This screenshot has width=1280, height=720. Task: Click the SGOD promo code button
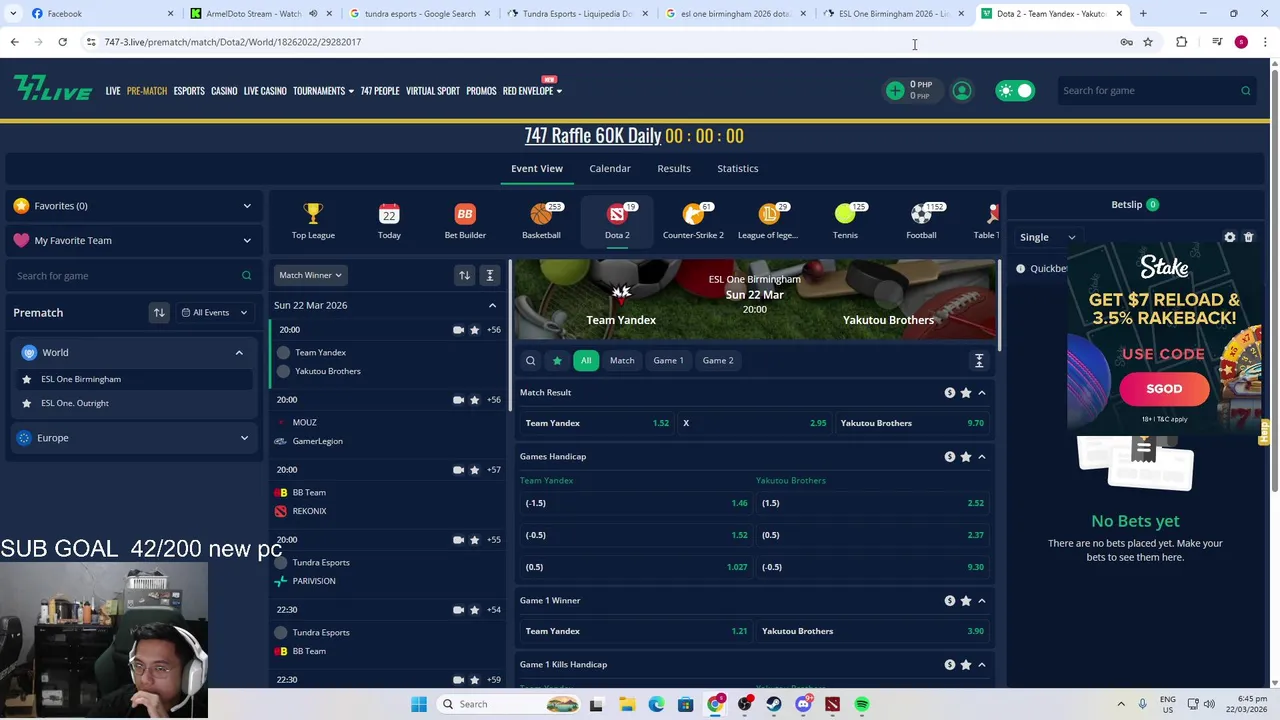point(1164,389)
